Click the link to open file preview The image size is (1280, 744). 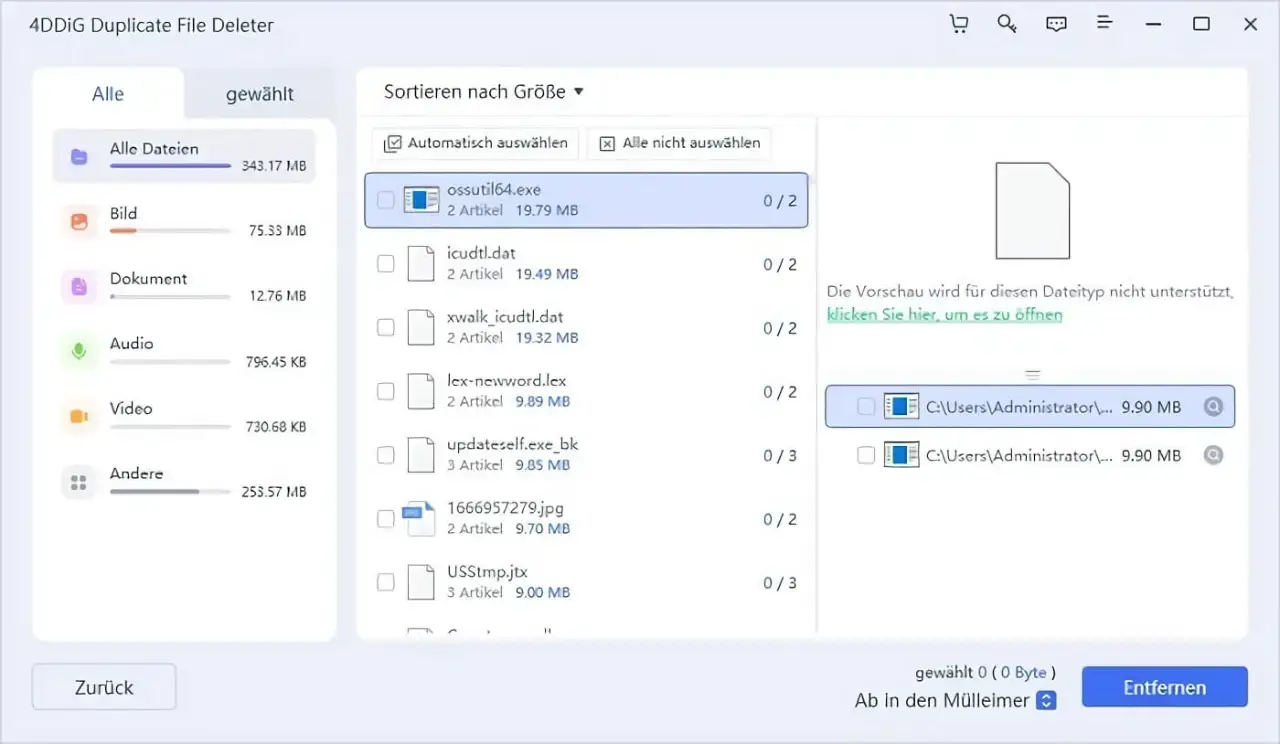point(944,315)
